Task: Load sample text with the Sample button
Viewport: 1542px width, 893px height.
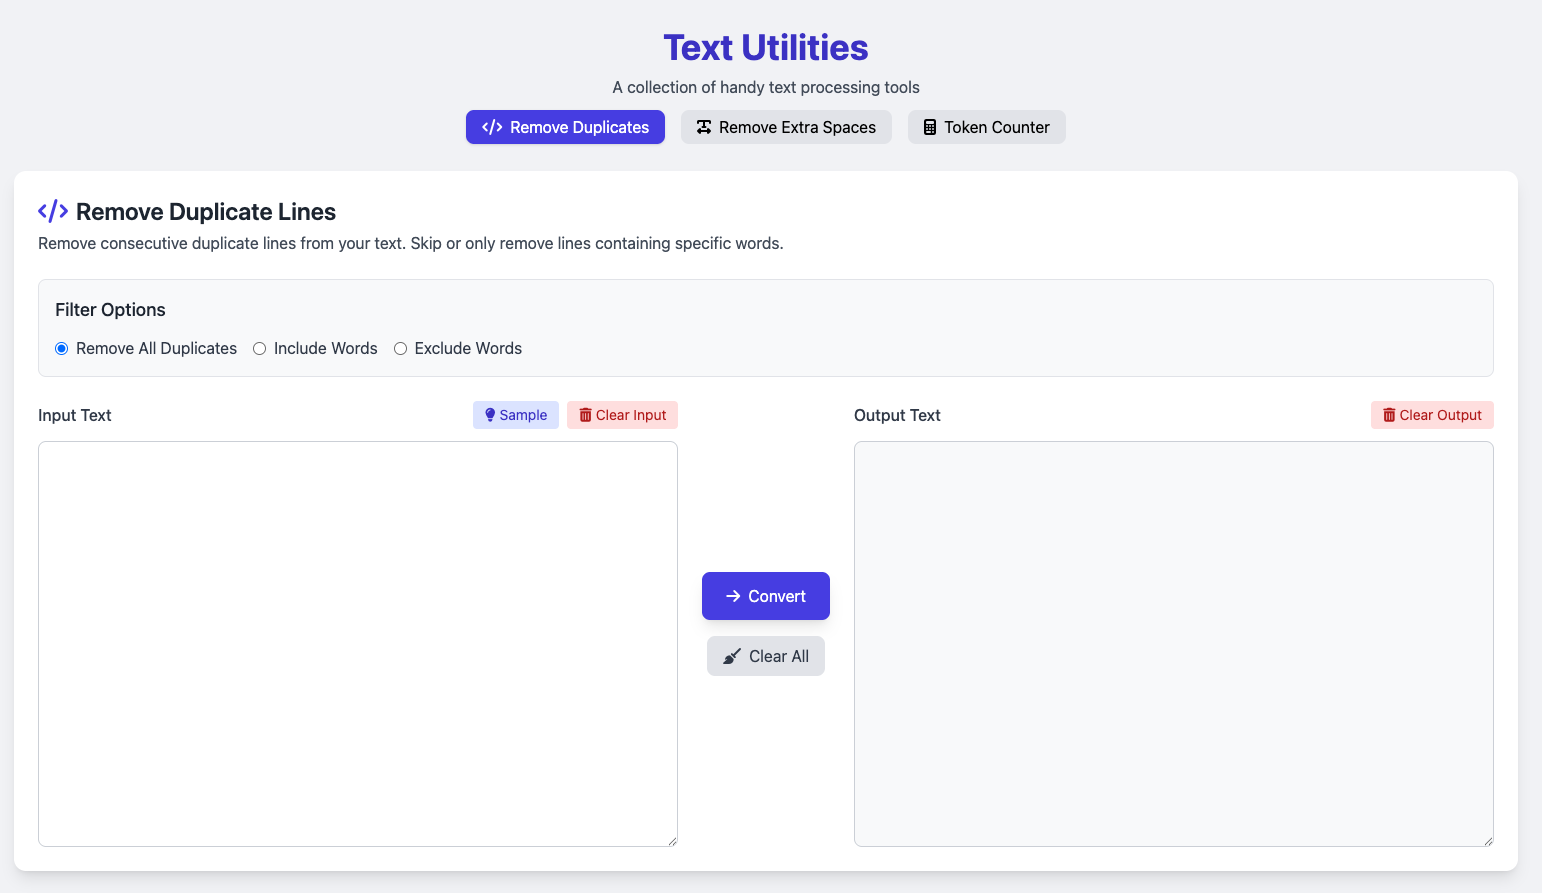Action: (x=516, y=415)
